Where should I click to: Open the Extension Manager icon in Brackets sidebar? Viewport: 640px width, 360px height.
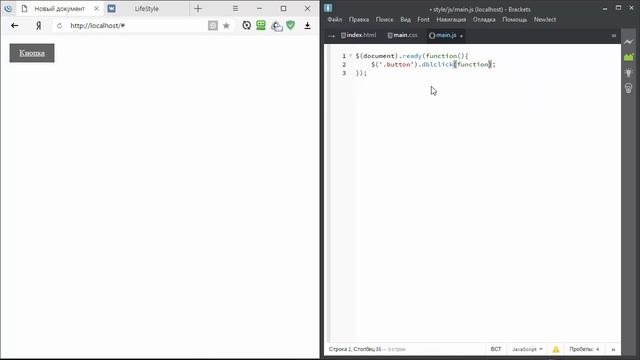tap(629, 57)
